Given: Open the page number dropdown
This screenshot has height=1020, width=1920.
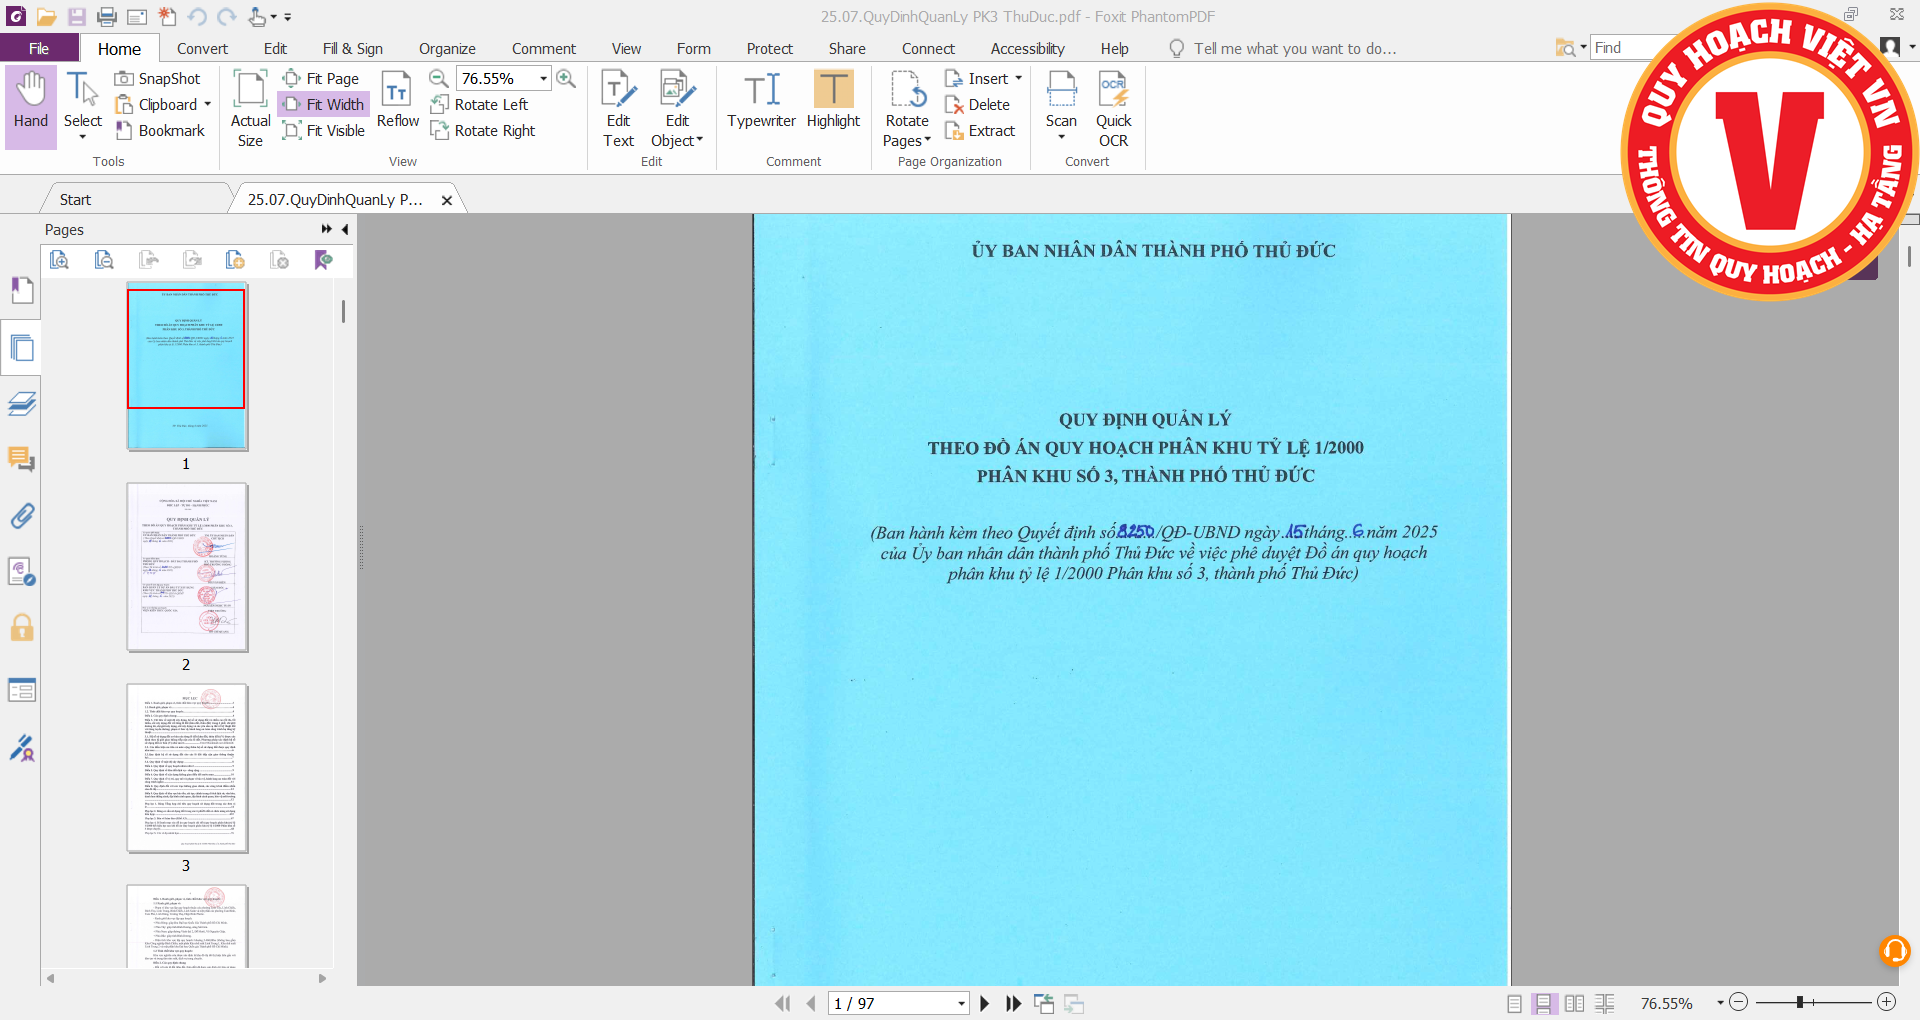Looking at the screenshot, I should click(961, 1003).
